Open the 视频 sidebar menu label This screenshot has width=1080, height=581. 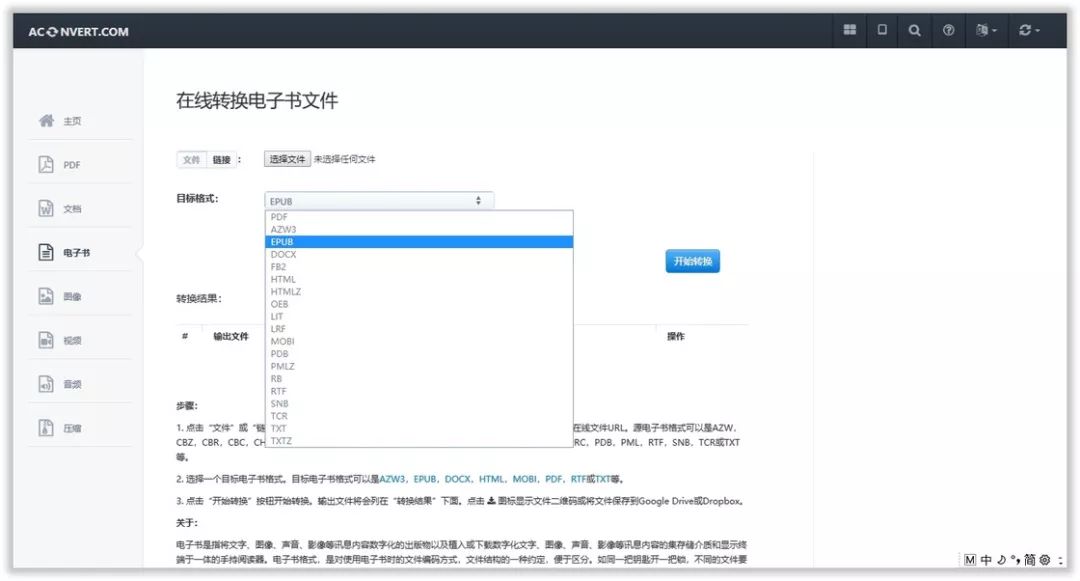coord(72,341)
